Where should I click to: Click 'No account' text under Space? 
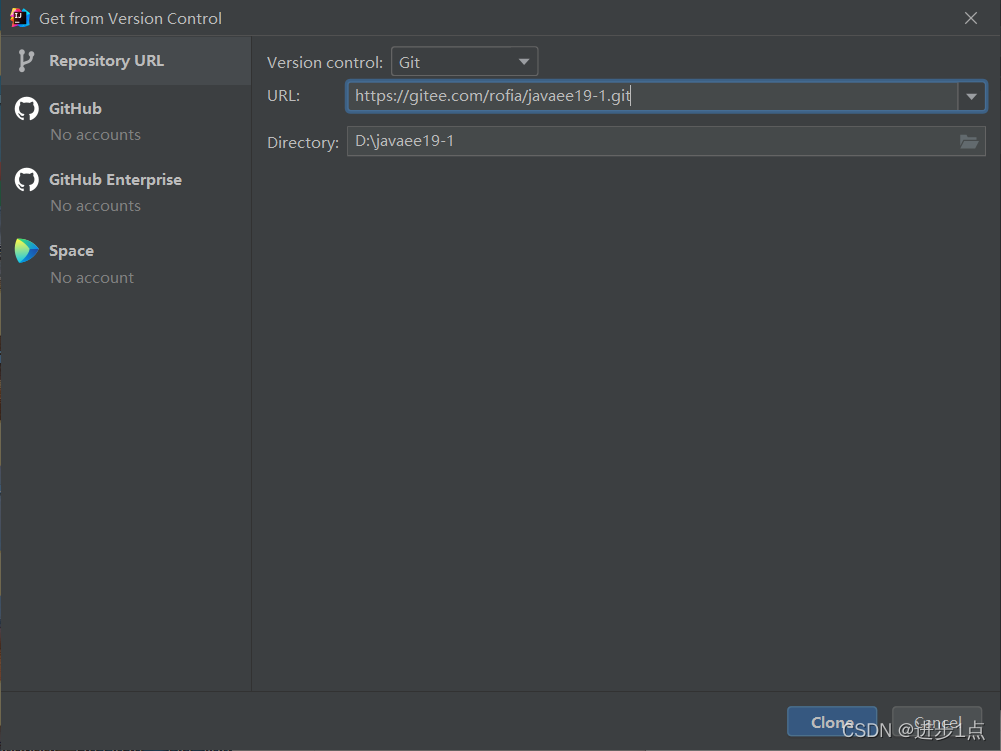[x=93, y=278]
